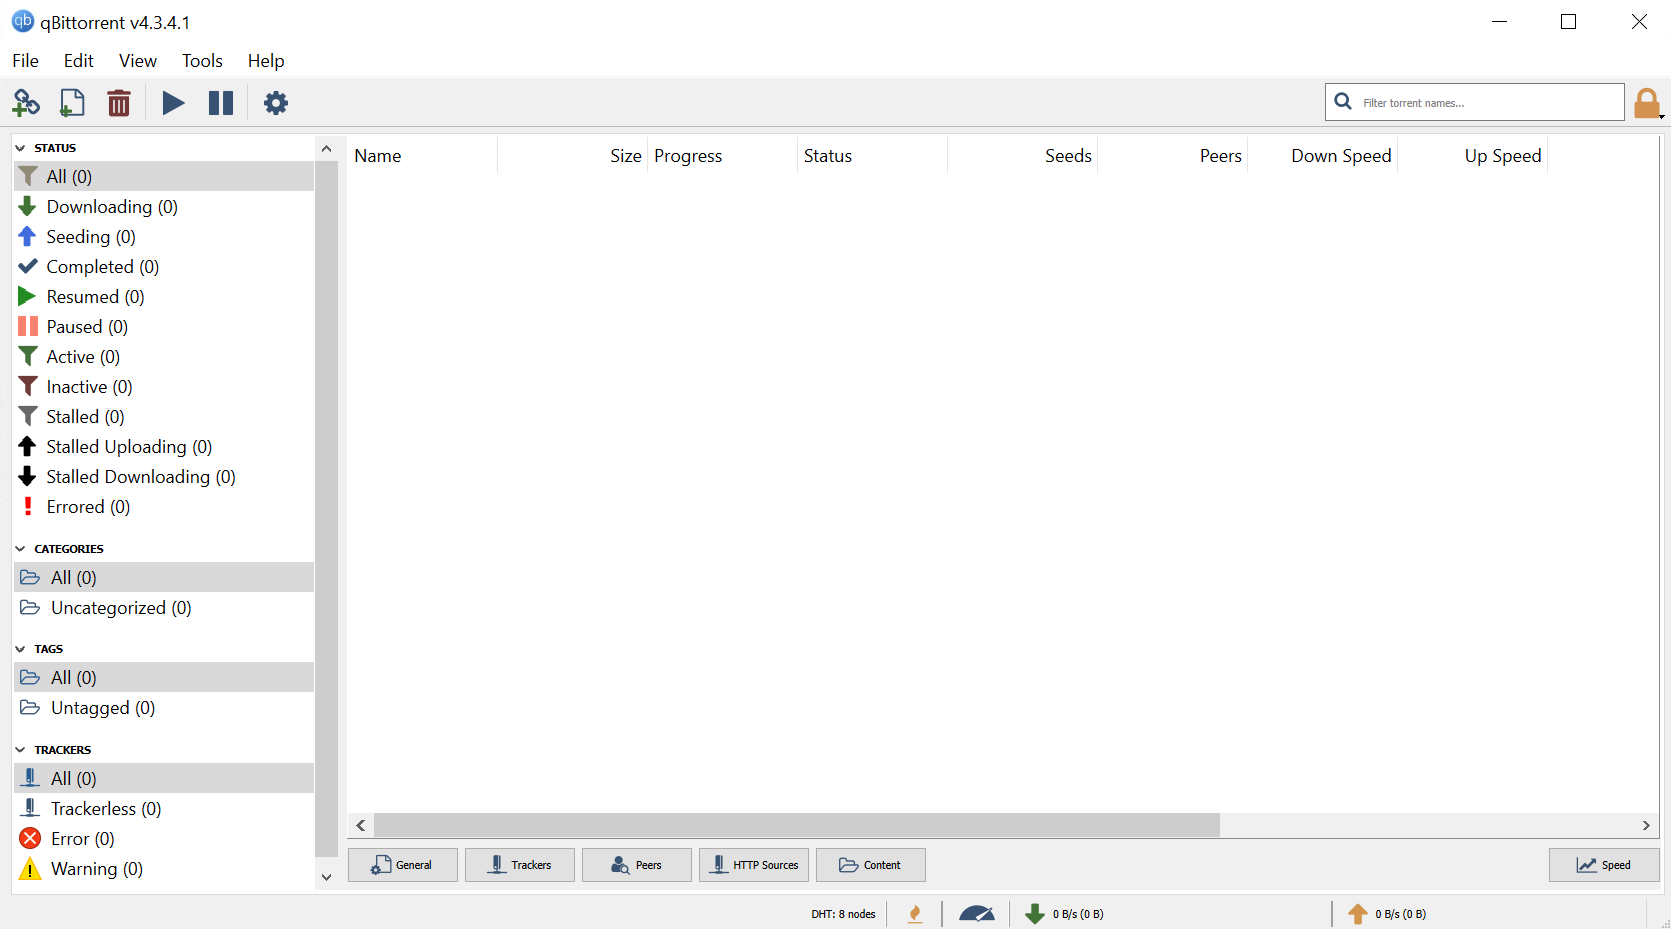
Task: Sort torrents by Size column
Action: coord(572,156)
